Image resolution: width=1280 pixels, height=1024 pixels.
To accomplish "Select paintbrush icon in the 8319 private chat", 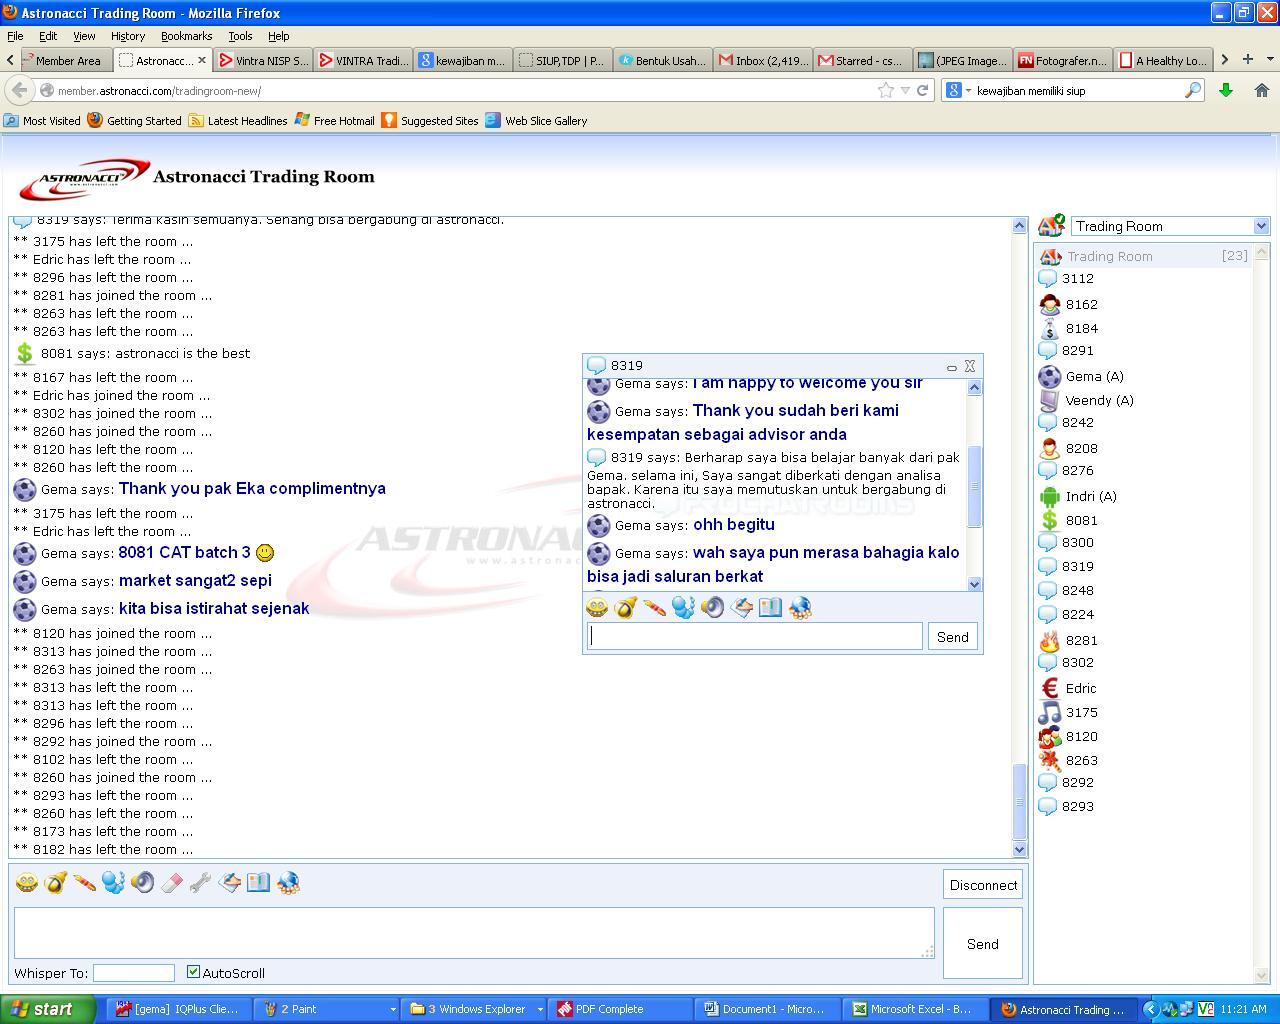I will [655, 607].
